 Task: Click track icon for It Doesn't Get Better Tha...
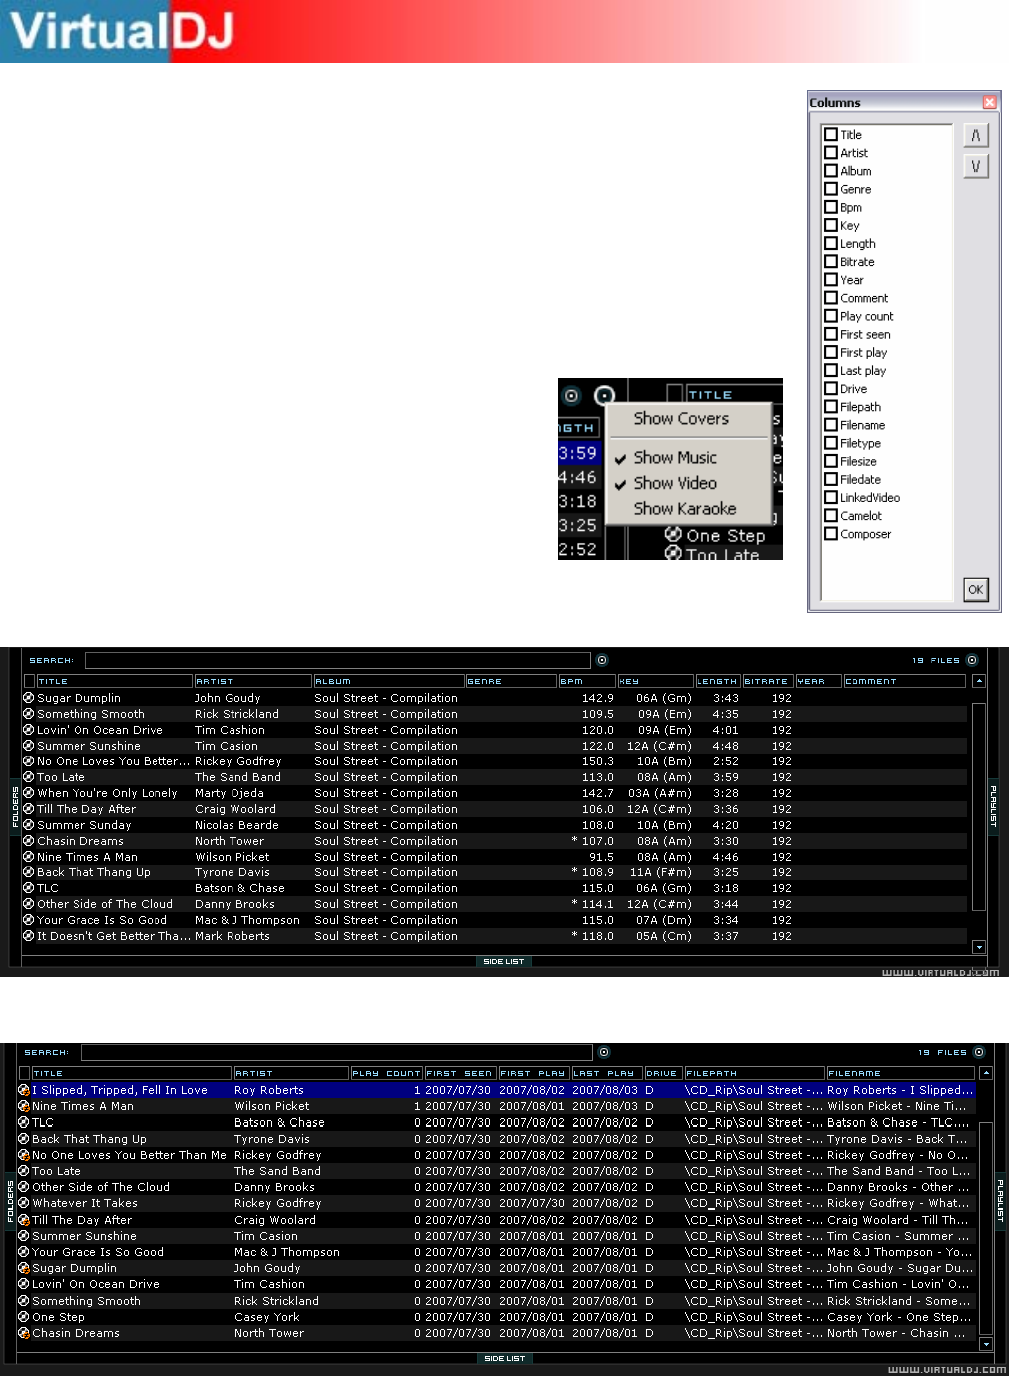pos(29,936)
